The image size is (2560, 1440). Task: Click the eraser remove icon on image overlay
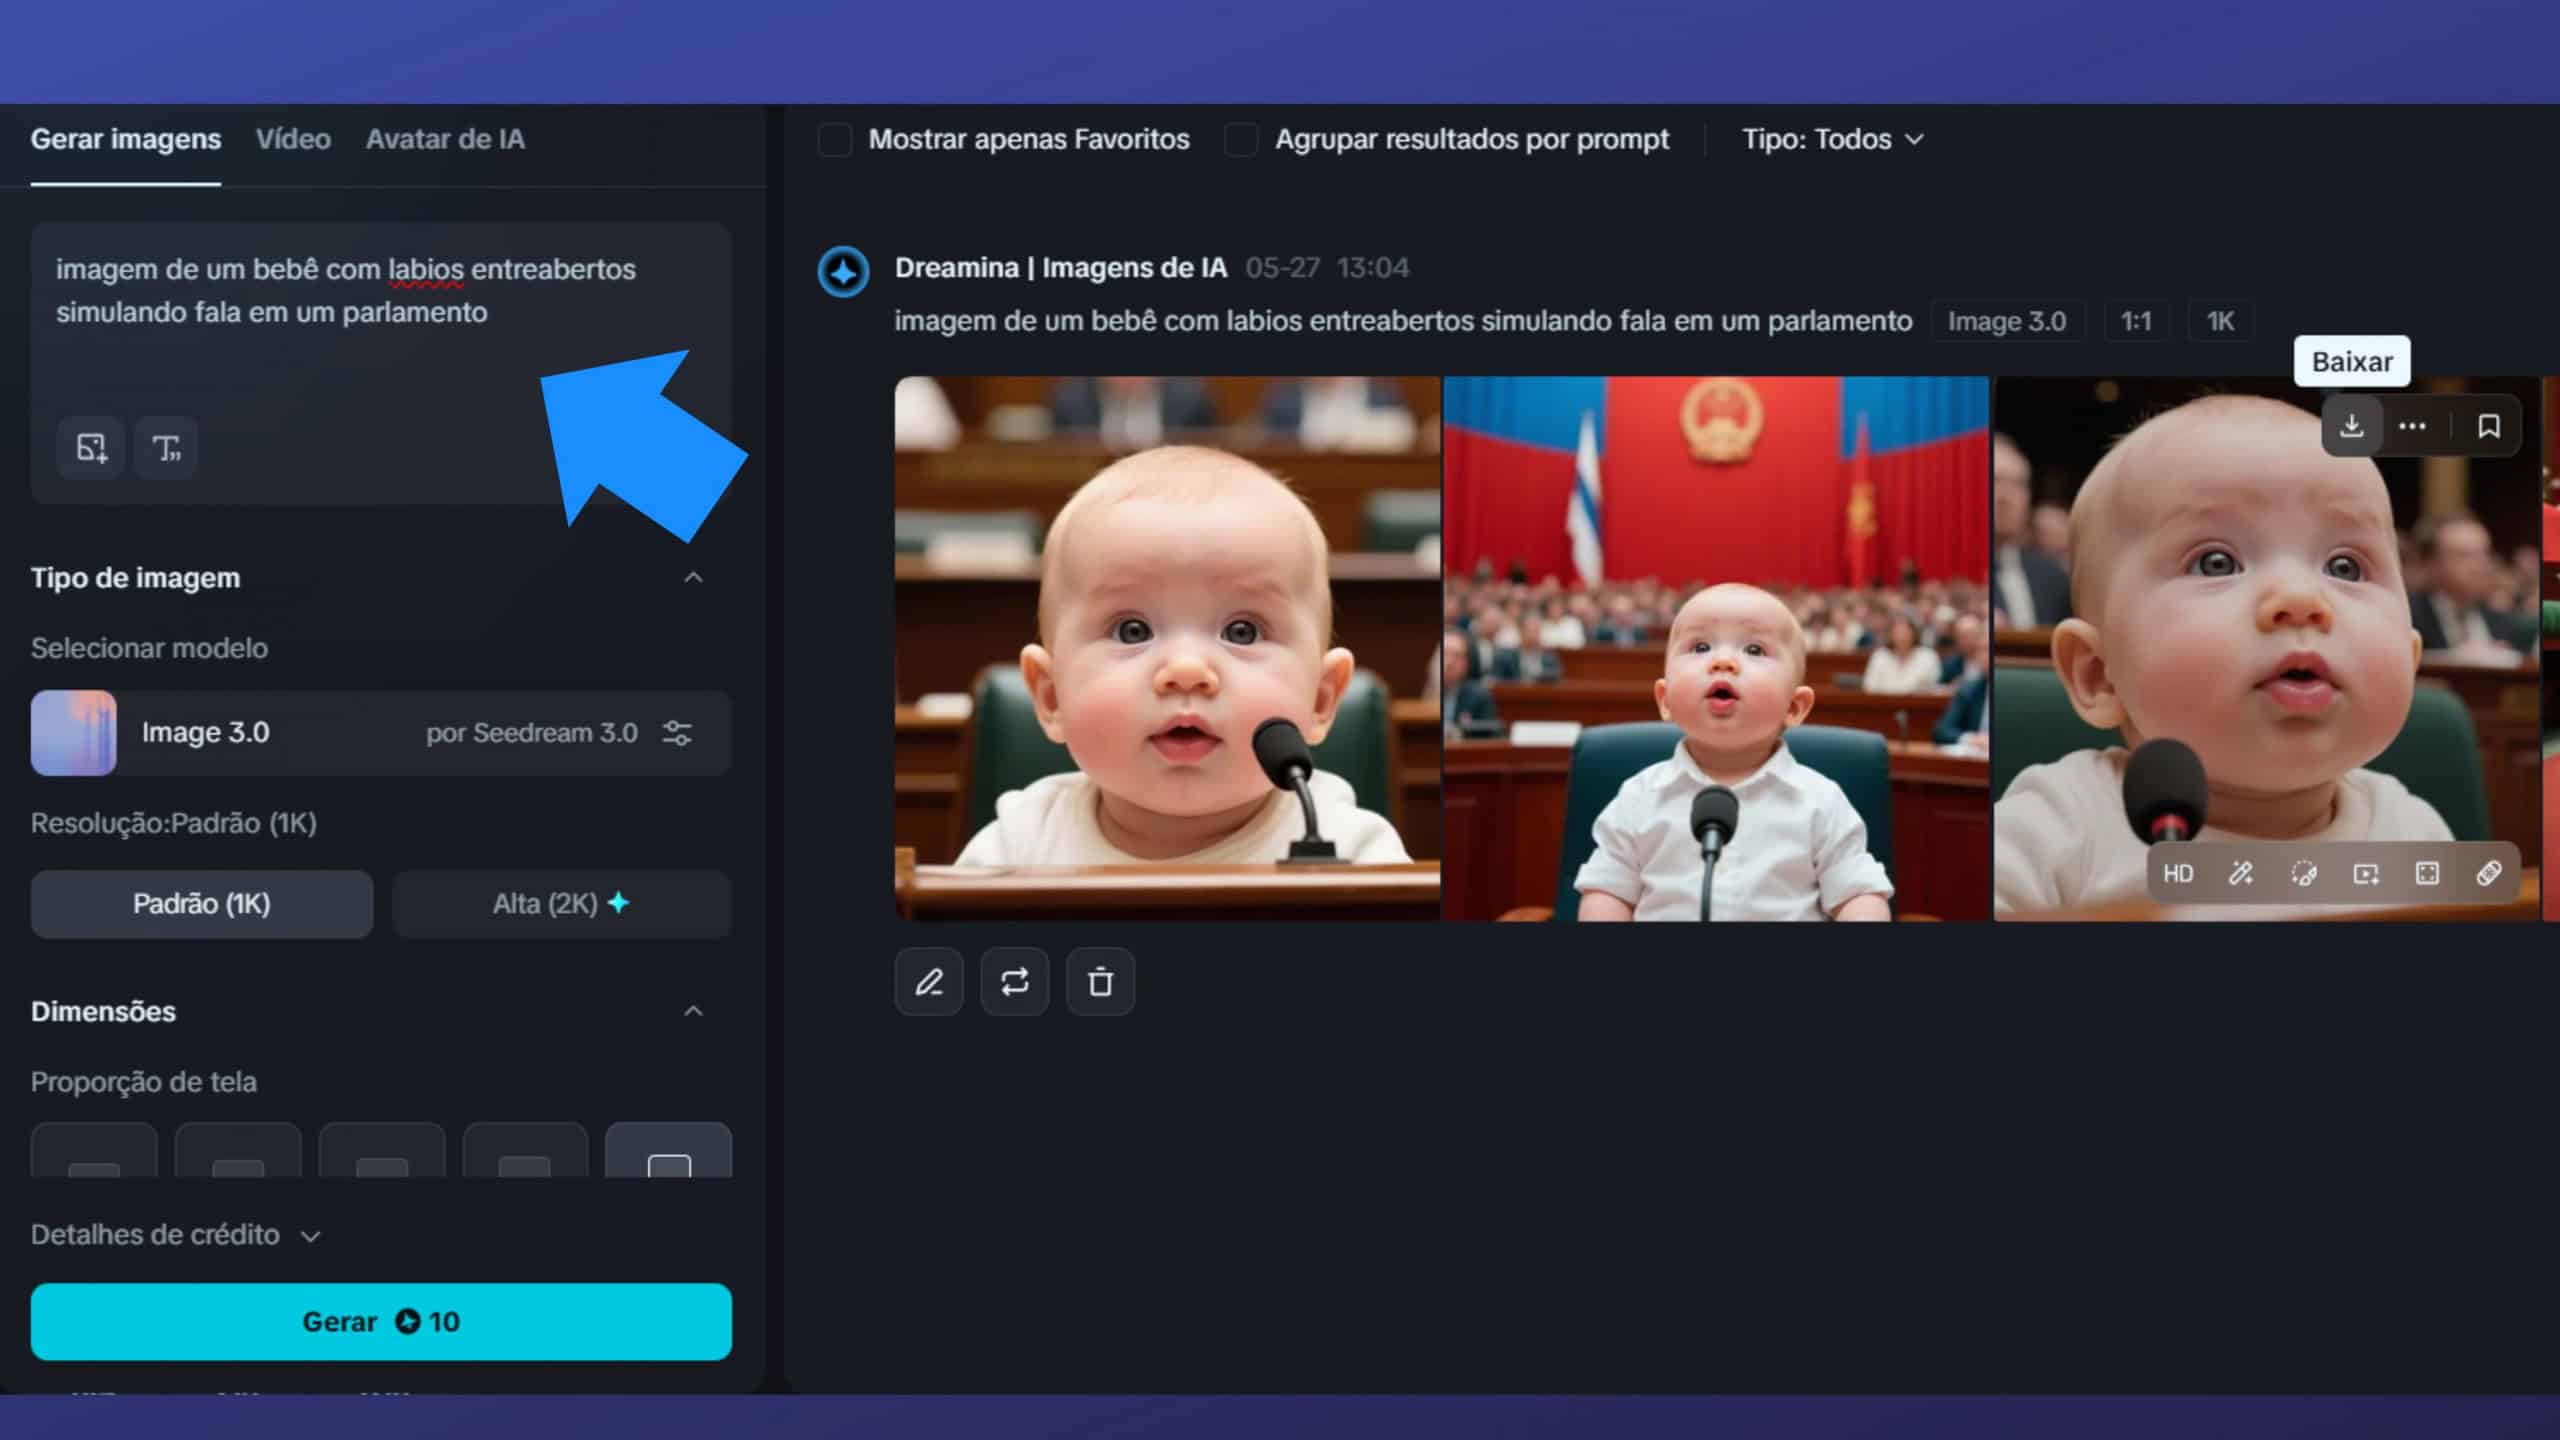pos(2488,874)
